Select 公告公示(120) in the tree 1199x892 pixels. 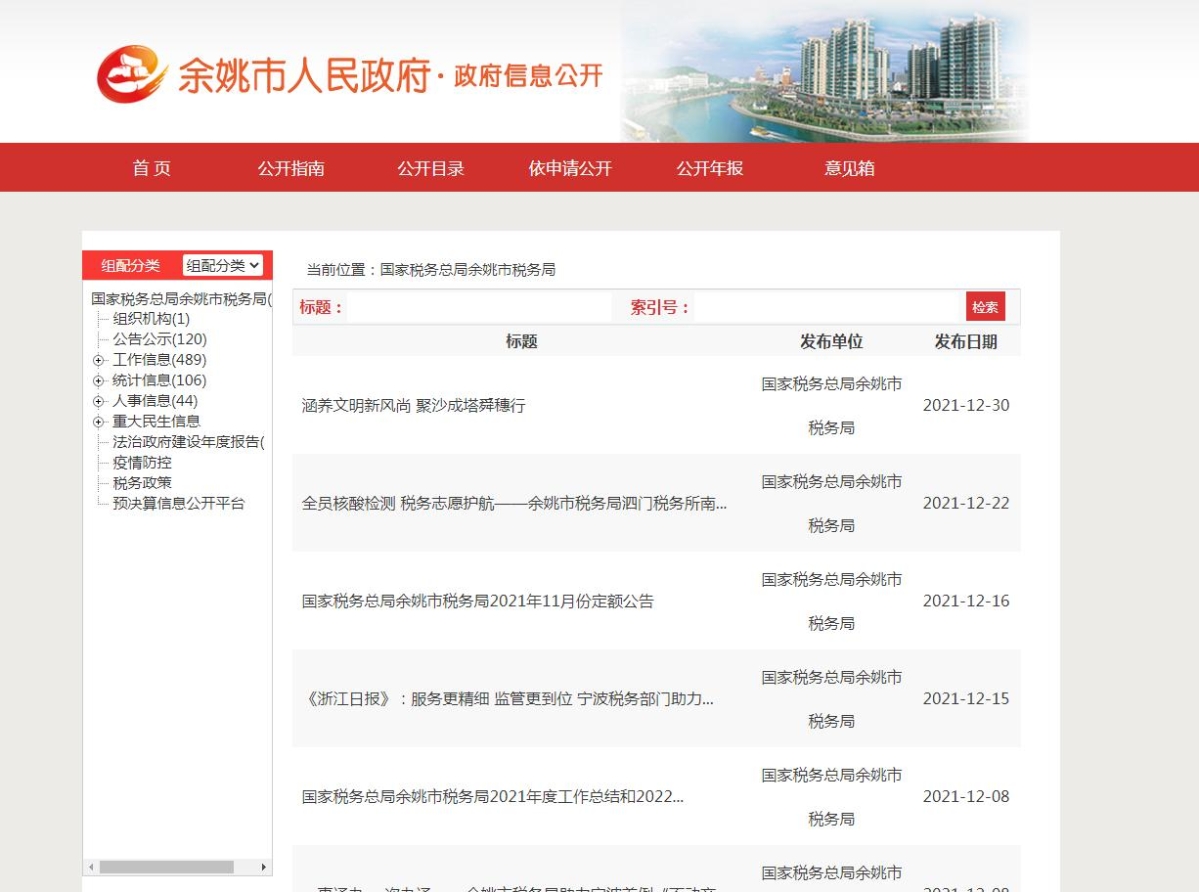159,339
